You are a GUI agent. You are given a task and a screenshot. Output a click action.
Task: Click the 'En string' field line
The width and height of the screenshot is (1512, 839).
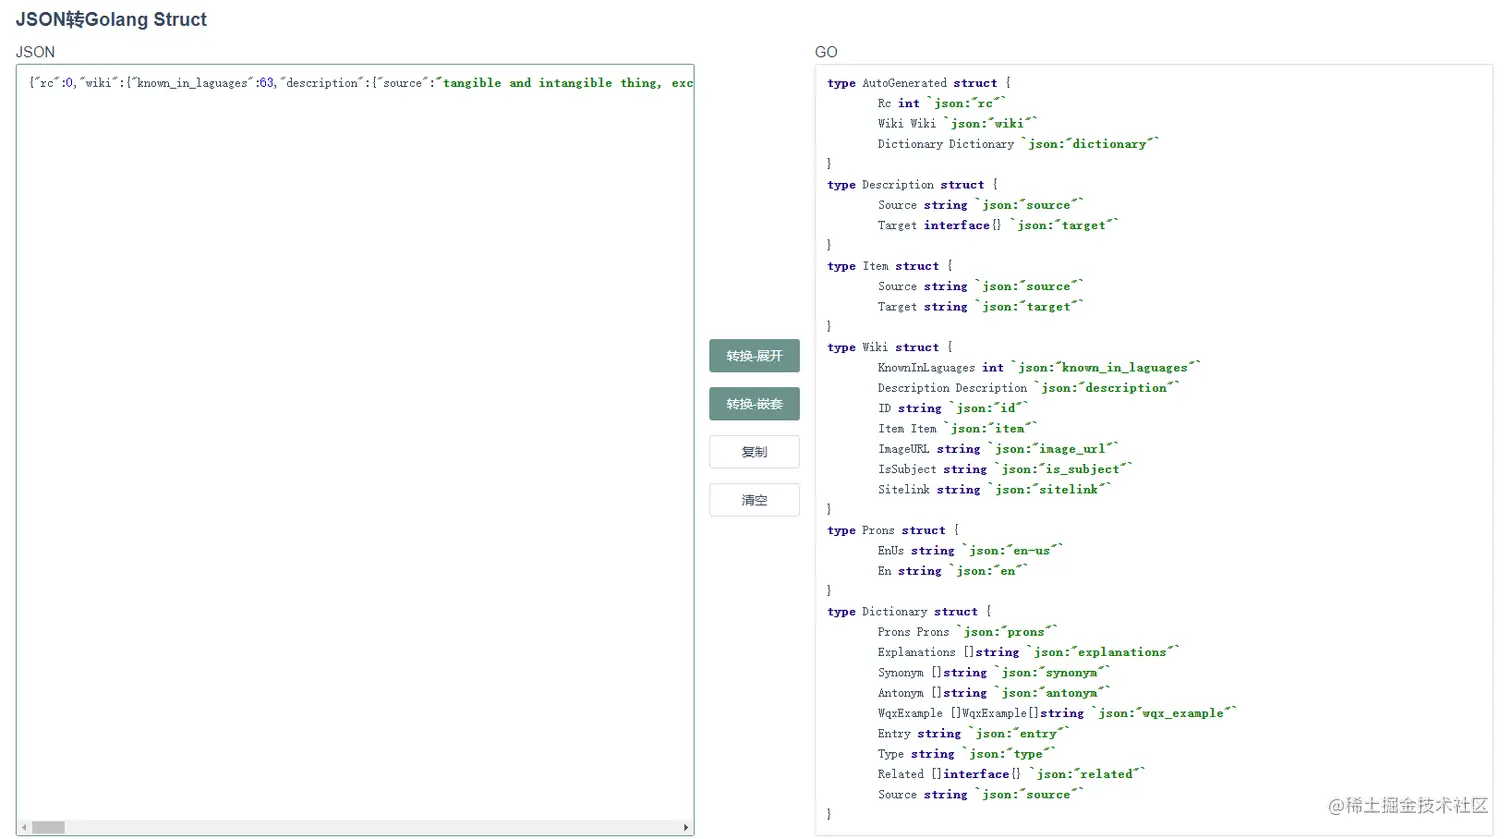click(x=953, y=571)
